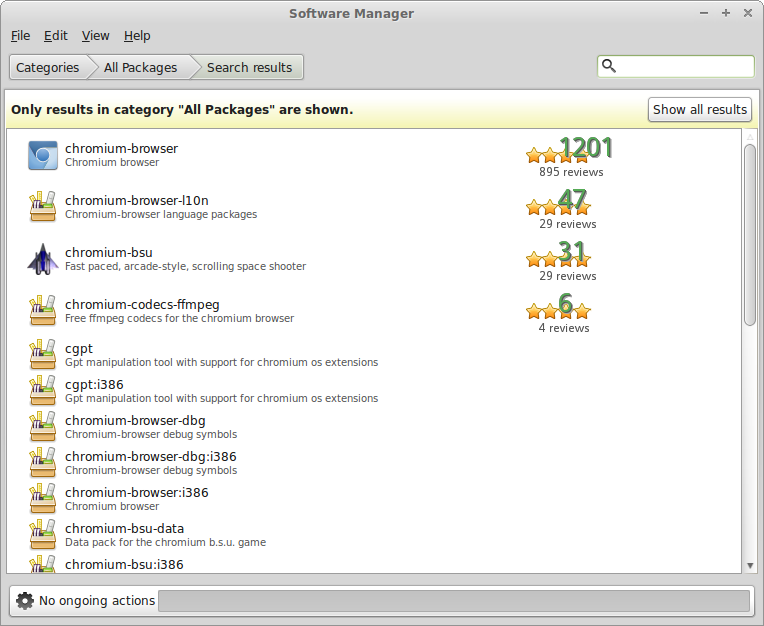Select the cgpt package name
The height and width of the screenshot is (626, 764).
pyautogui.click(x=79, y=349)
